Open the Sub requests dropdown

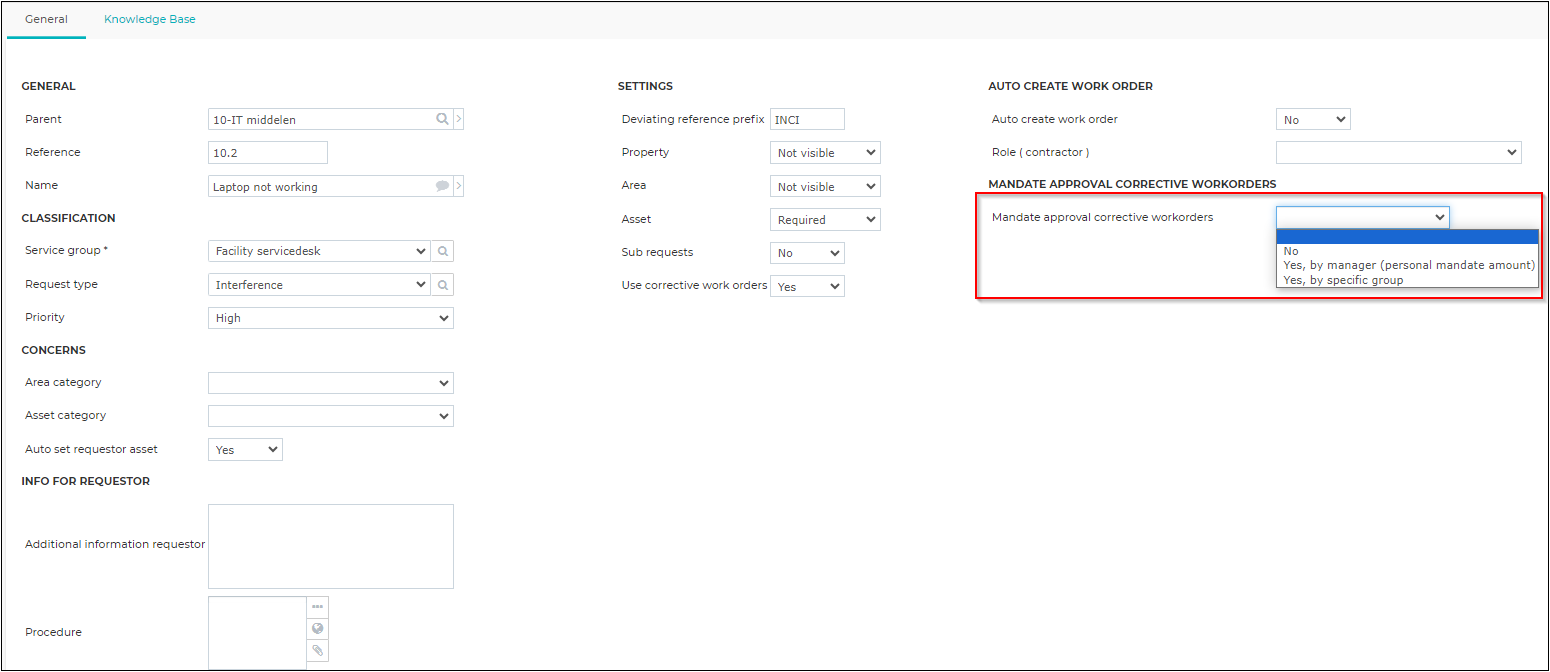pos(807,253)
